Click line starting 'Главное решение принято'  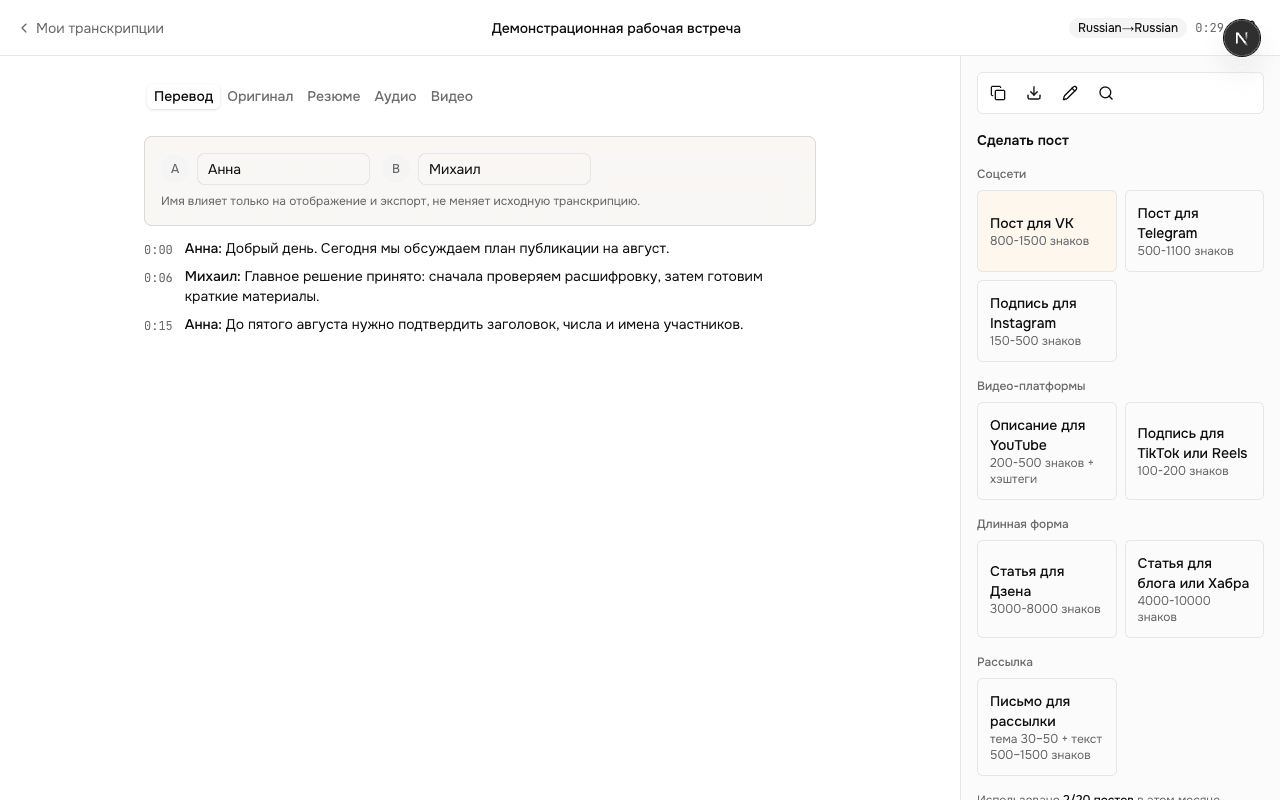point(474,286)
